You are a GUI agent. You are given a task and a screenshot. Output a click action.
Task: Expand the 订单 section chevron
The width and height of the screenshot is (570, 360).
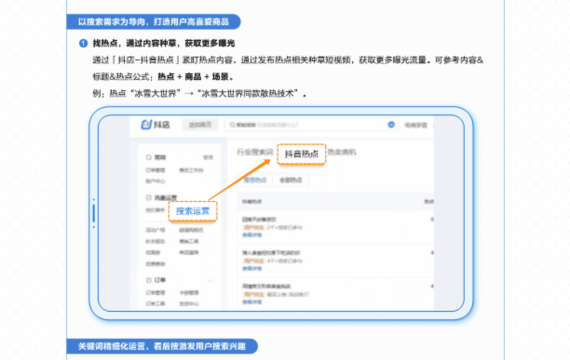coord(210,280)
